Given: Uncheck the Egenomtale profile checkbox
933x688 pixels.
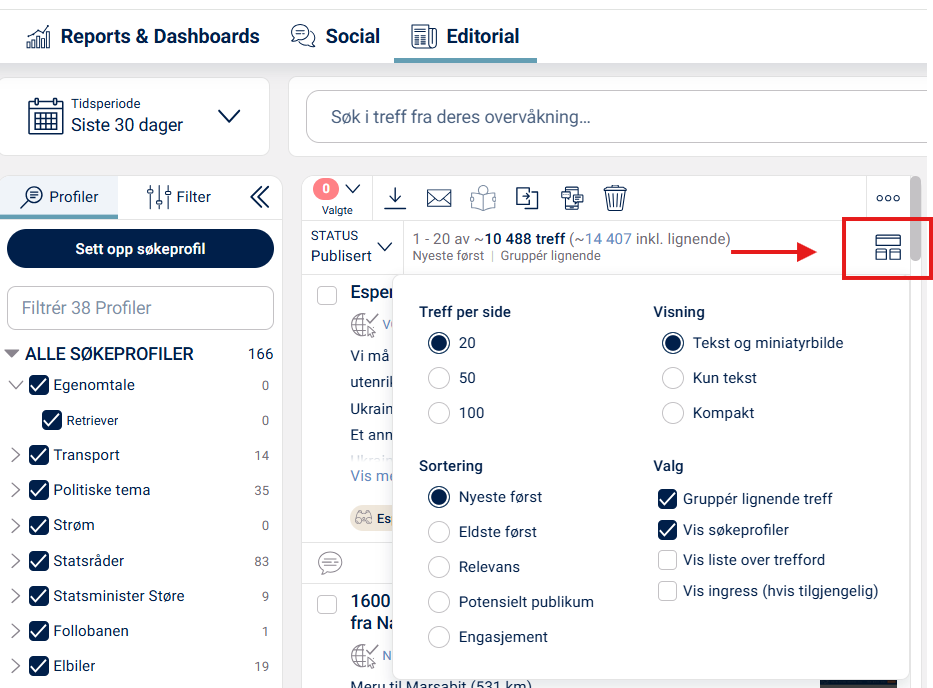Looking at the screenshot, I should 39,385.
